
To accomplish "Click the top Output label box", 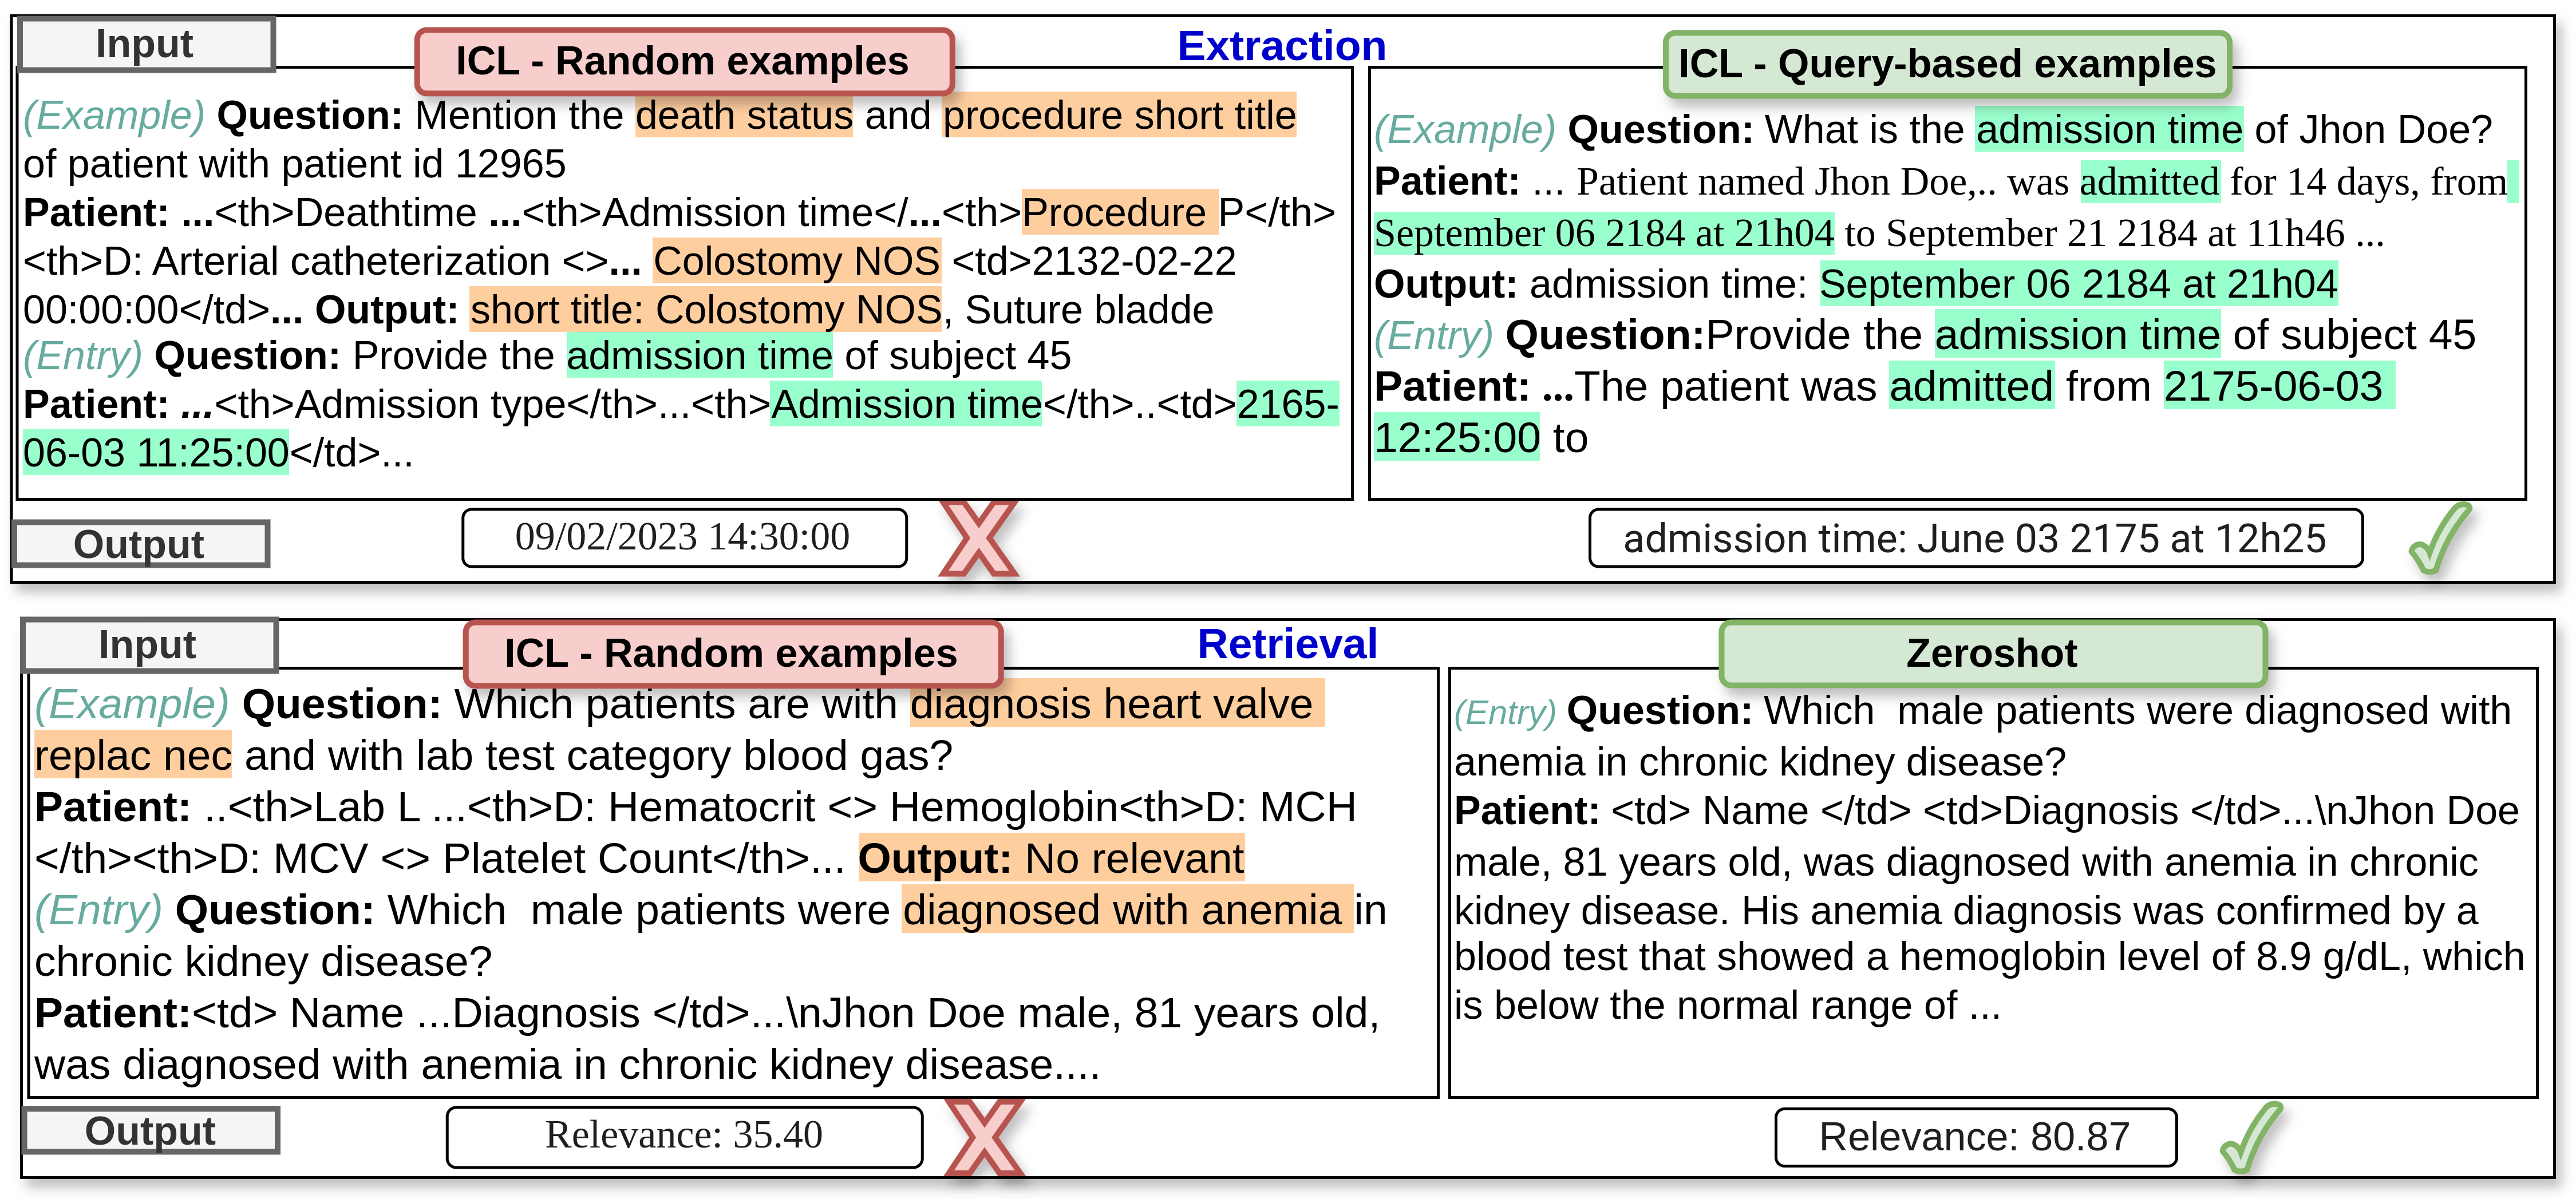I will 140,544.
